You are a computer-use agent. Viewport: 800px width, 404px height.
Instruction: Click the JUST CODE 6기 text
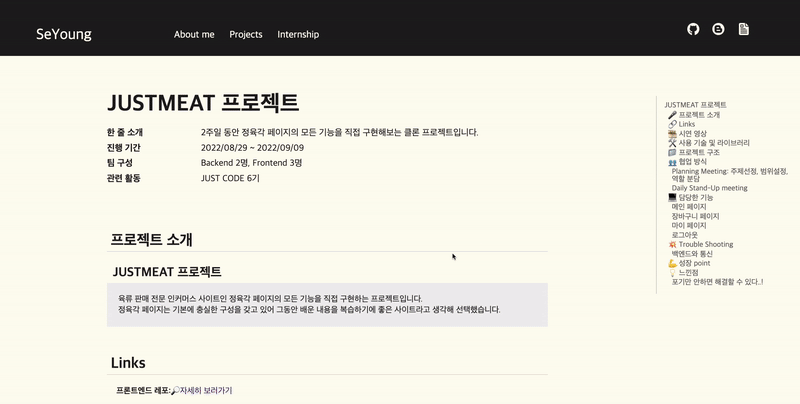pyautogui.click(x=230, y=178)
